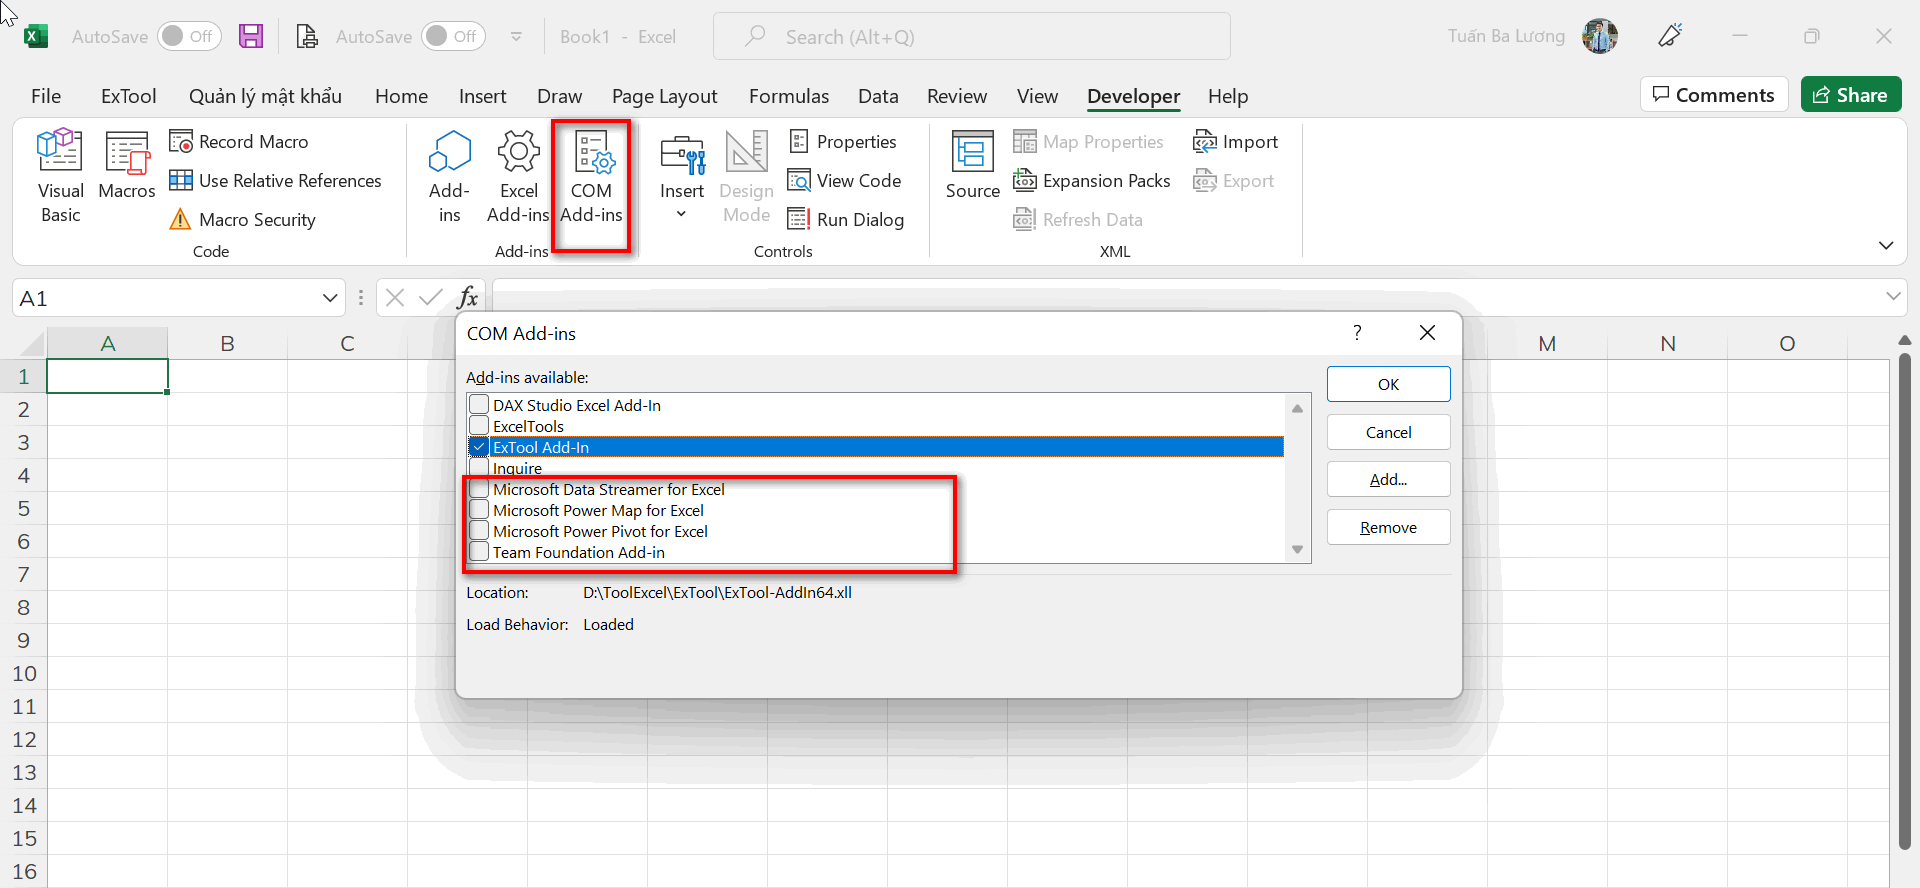The width and height of the screenshot is (1920, 888).
Task: Click XML Export
Action: (x=1234, y=181)
